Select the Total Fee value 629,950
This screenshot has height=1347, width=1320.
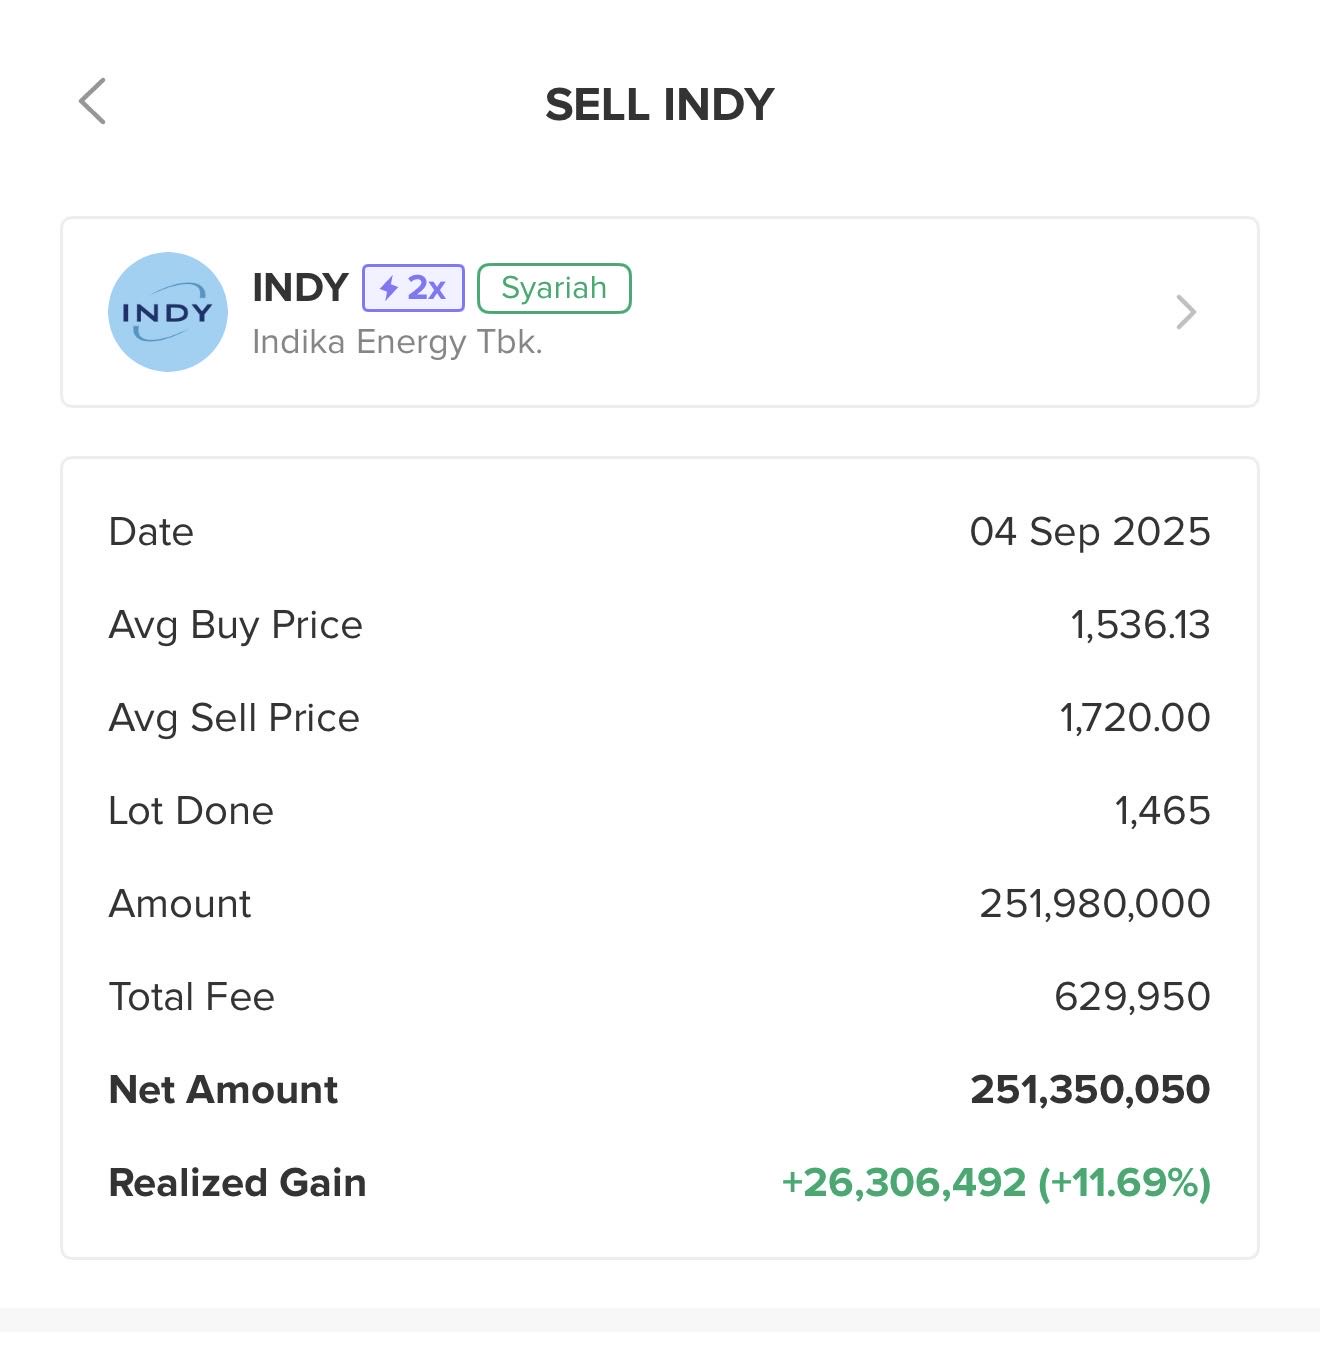[x=1132, y=997]
